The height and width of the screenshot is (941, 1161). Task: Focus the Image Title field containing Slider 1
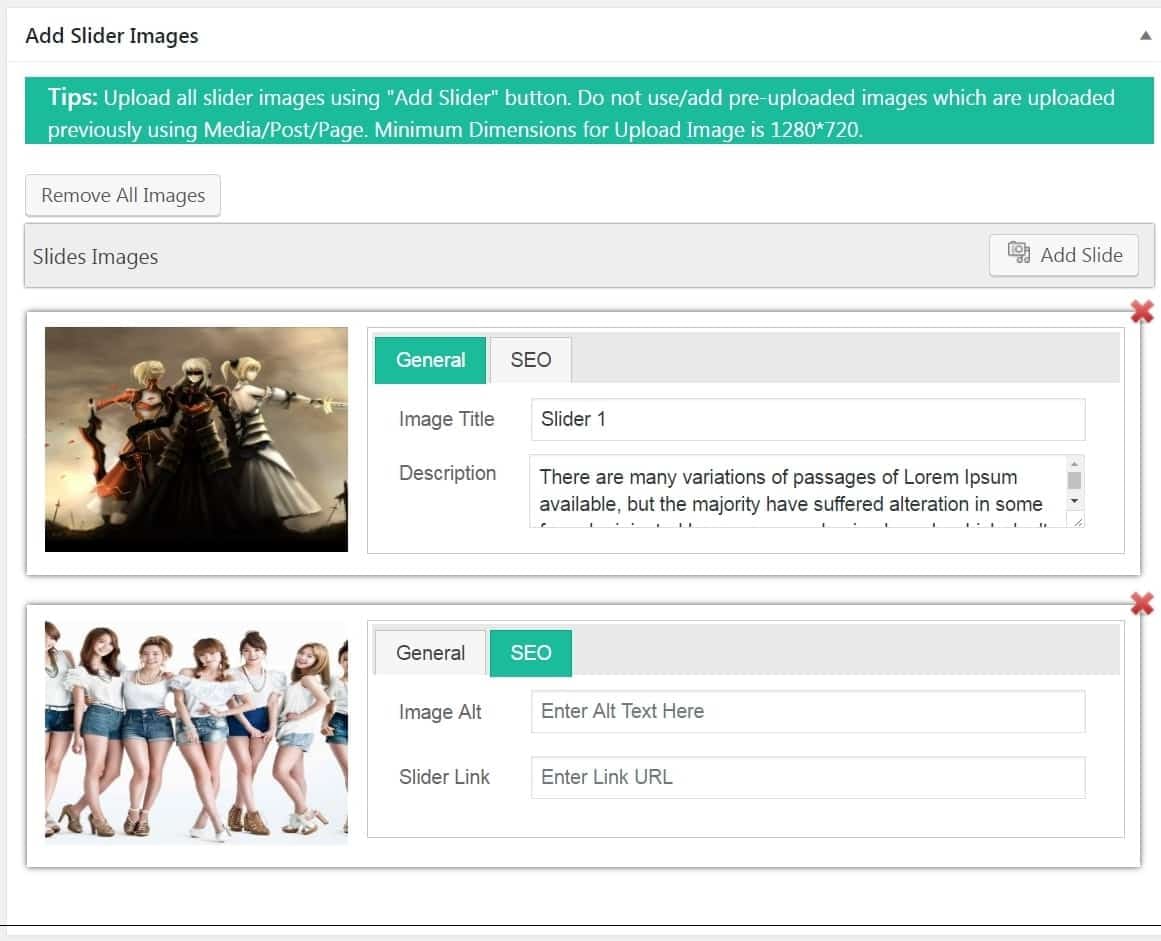pyautogui.click(x=808, y=419)
